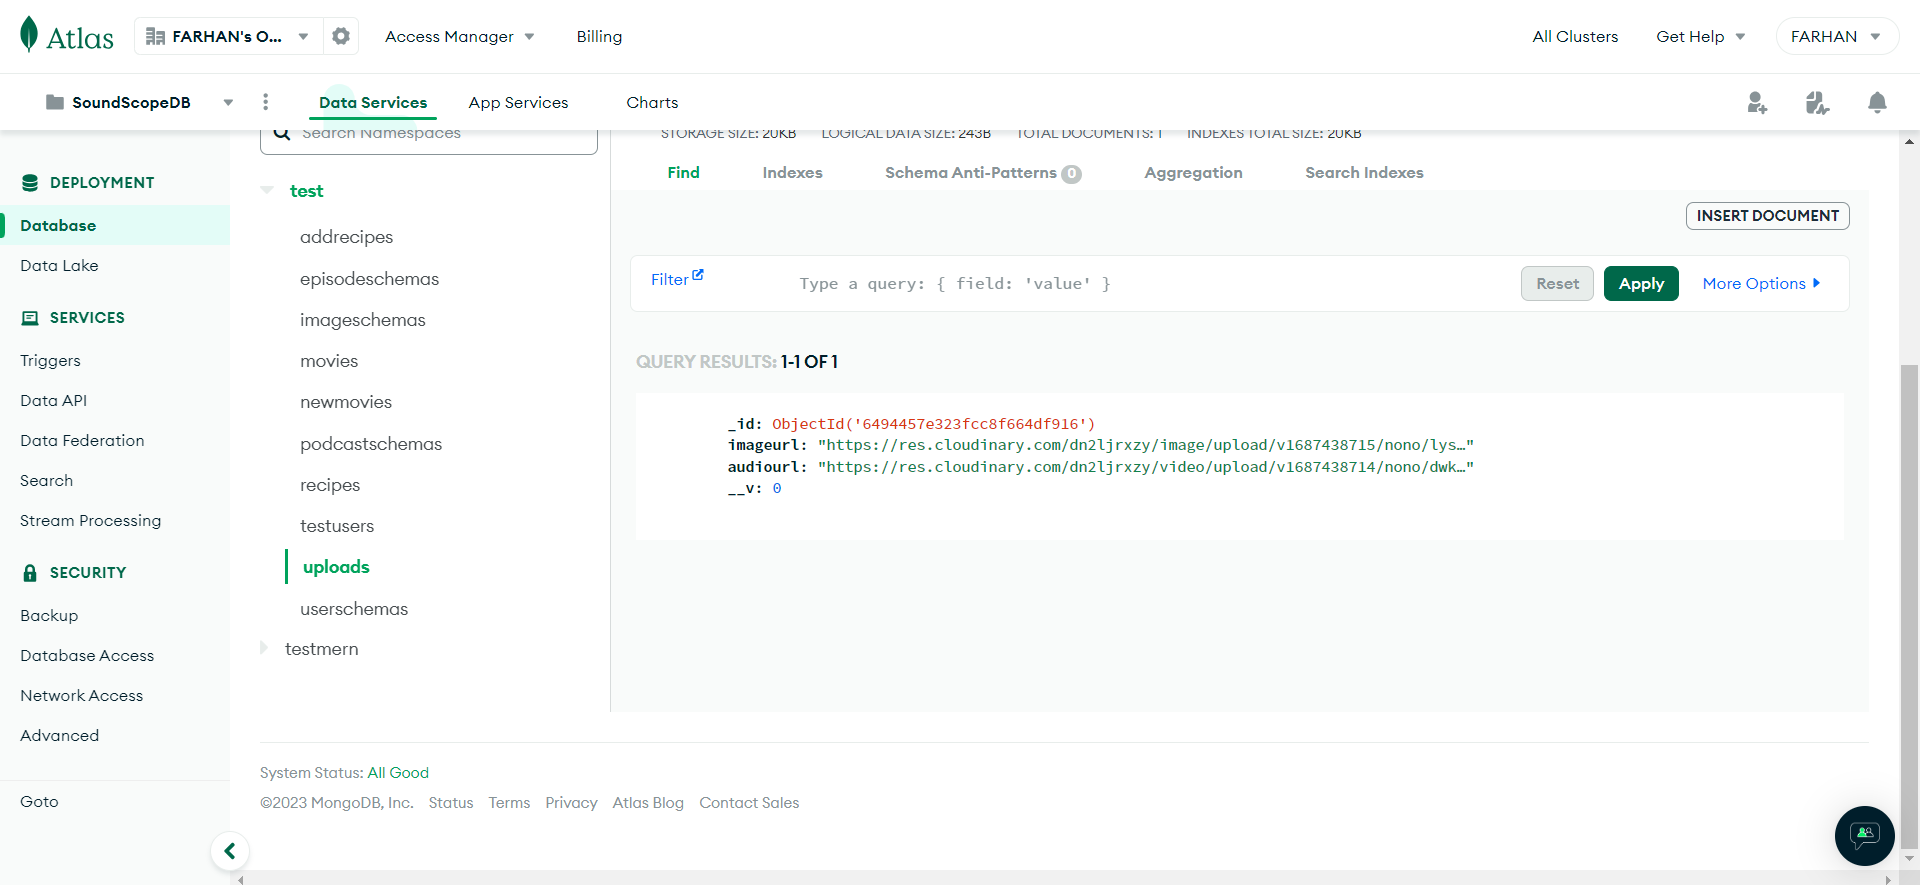Open the FARHAN user menu
Viewport: 1920px width, 885px height.
1837,36
